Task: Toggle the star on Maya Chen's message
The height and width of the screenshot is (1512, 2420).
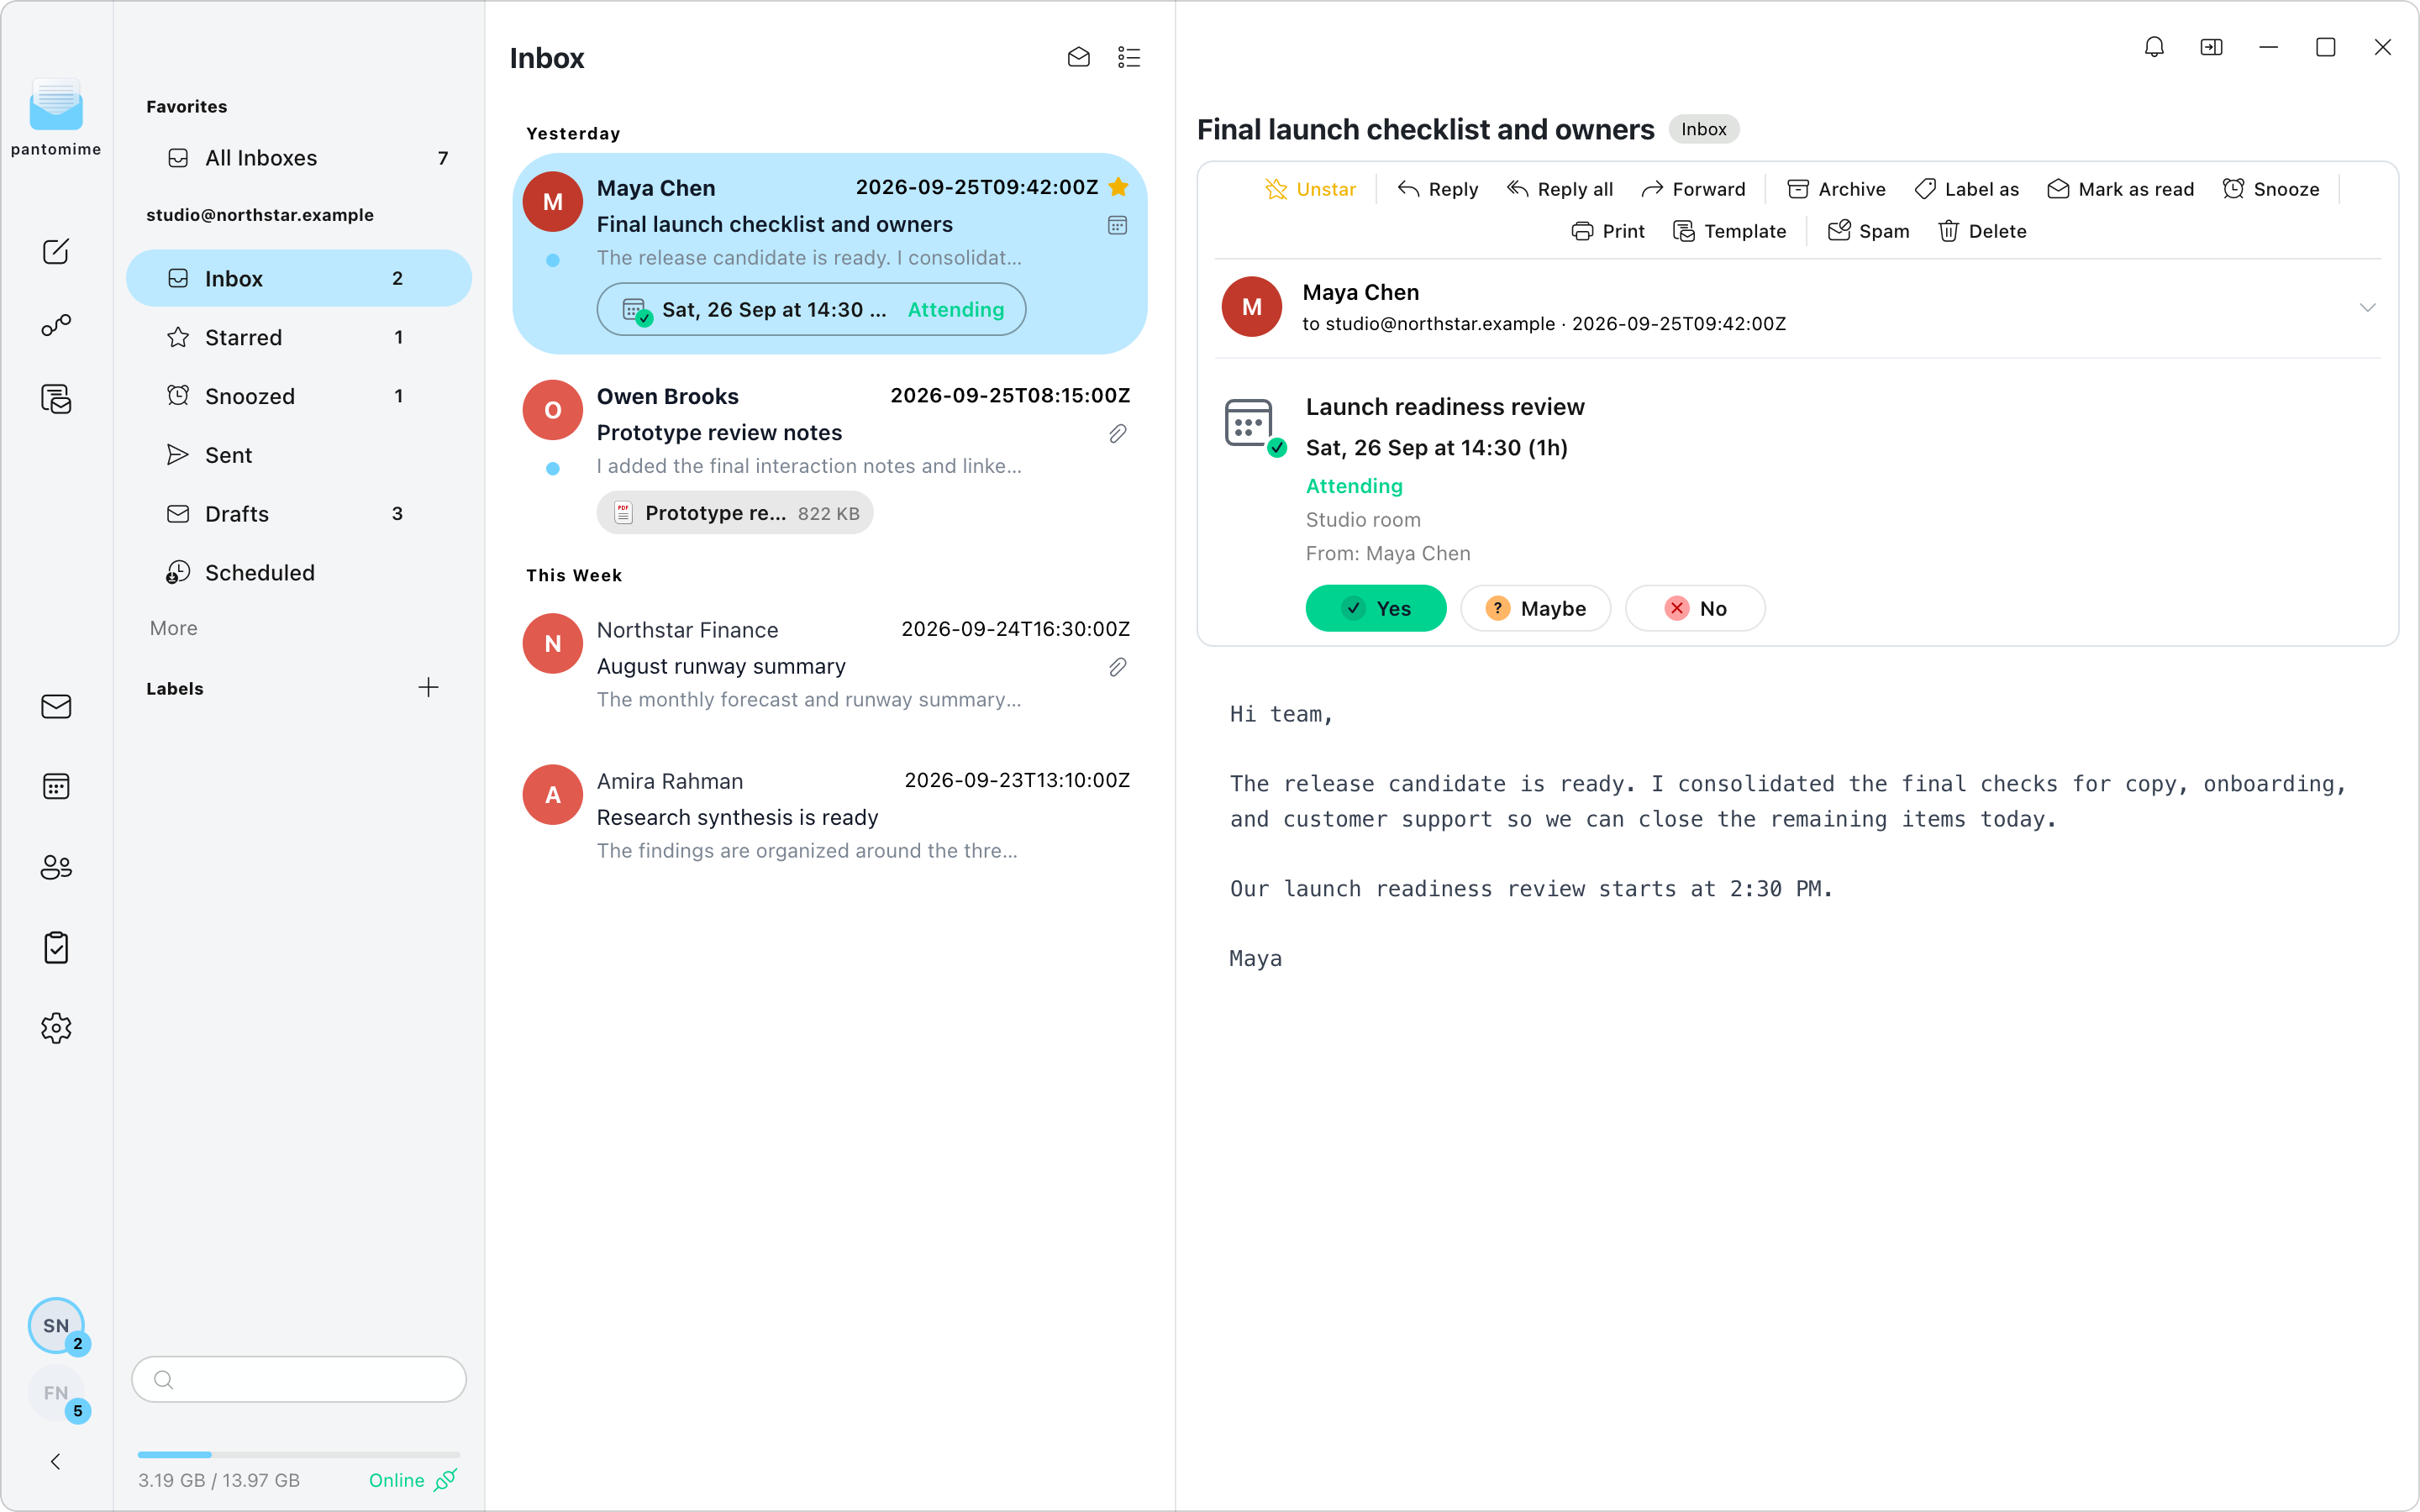Action: [1119, 187]
